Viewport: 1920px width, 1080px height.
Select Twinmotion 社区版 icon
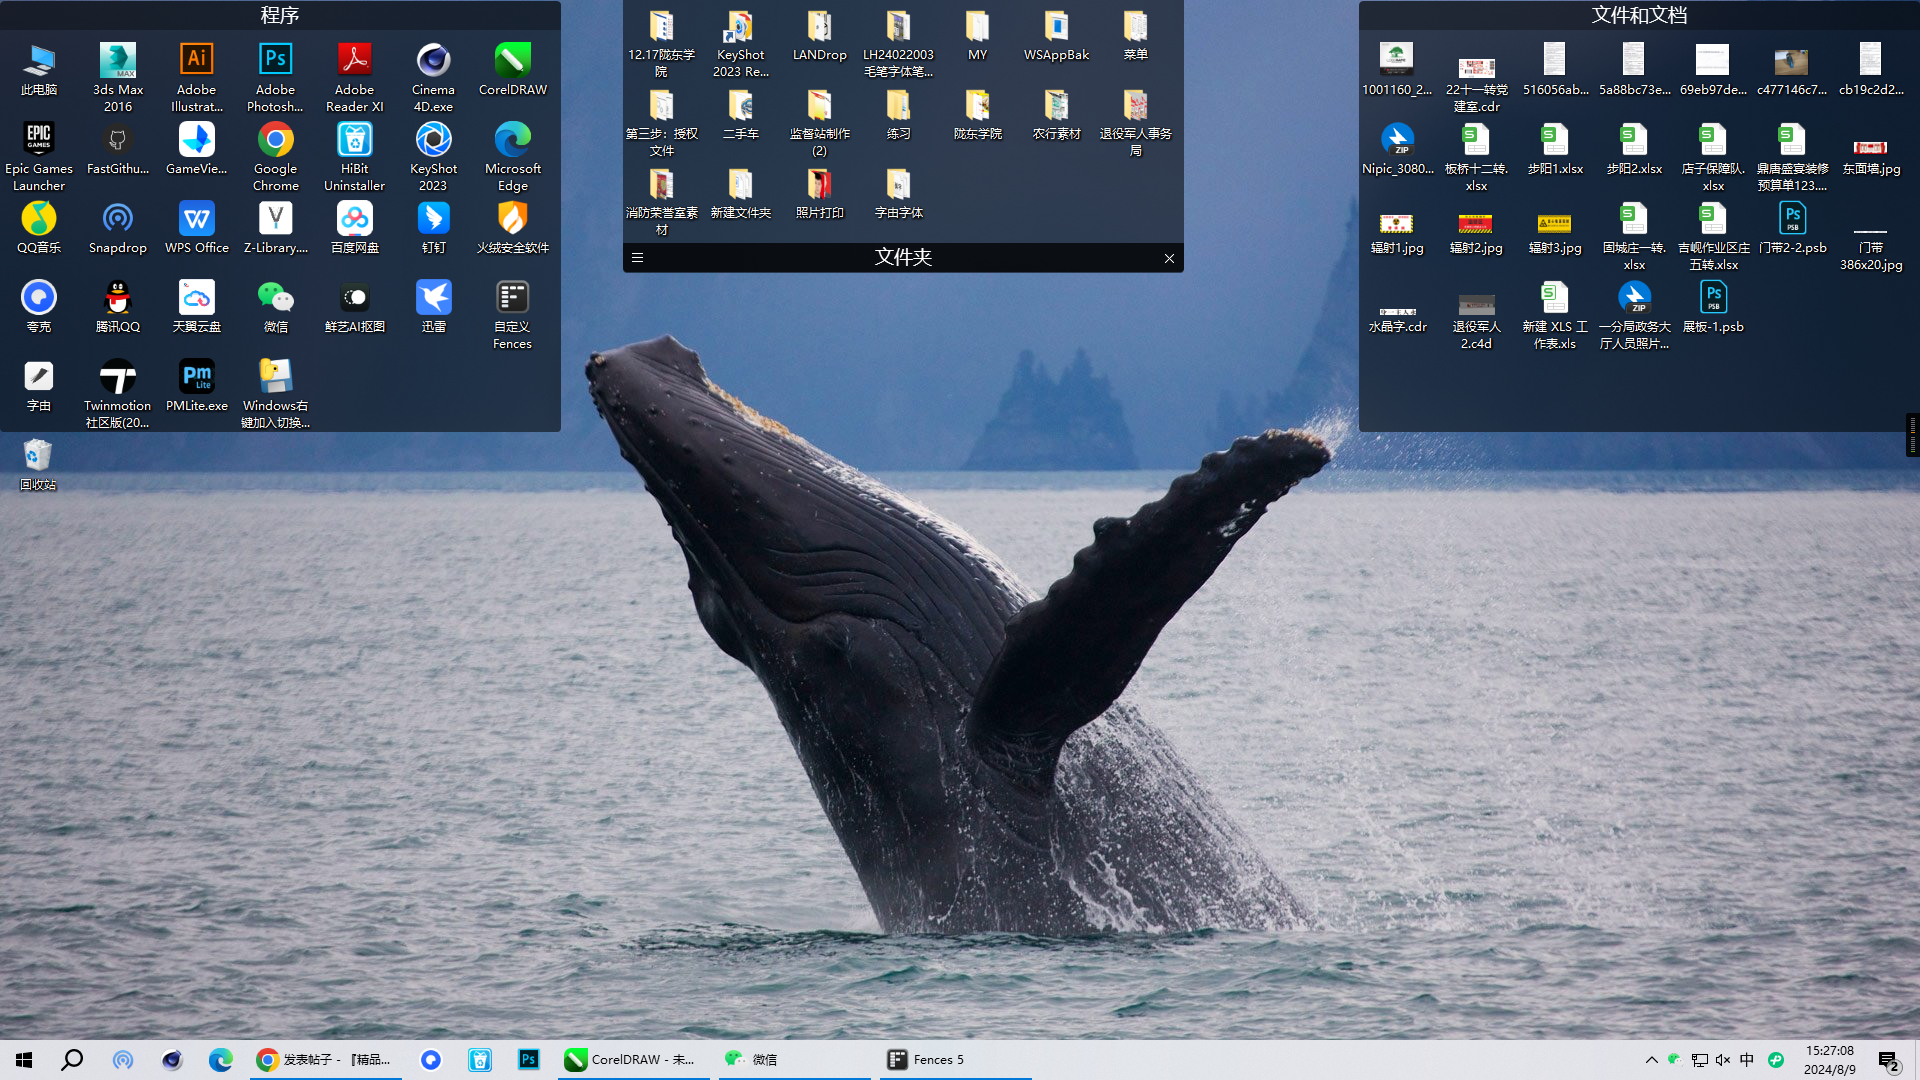pos(118,393)
